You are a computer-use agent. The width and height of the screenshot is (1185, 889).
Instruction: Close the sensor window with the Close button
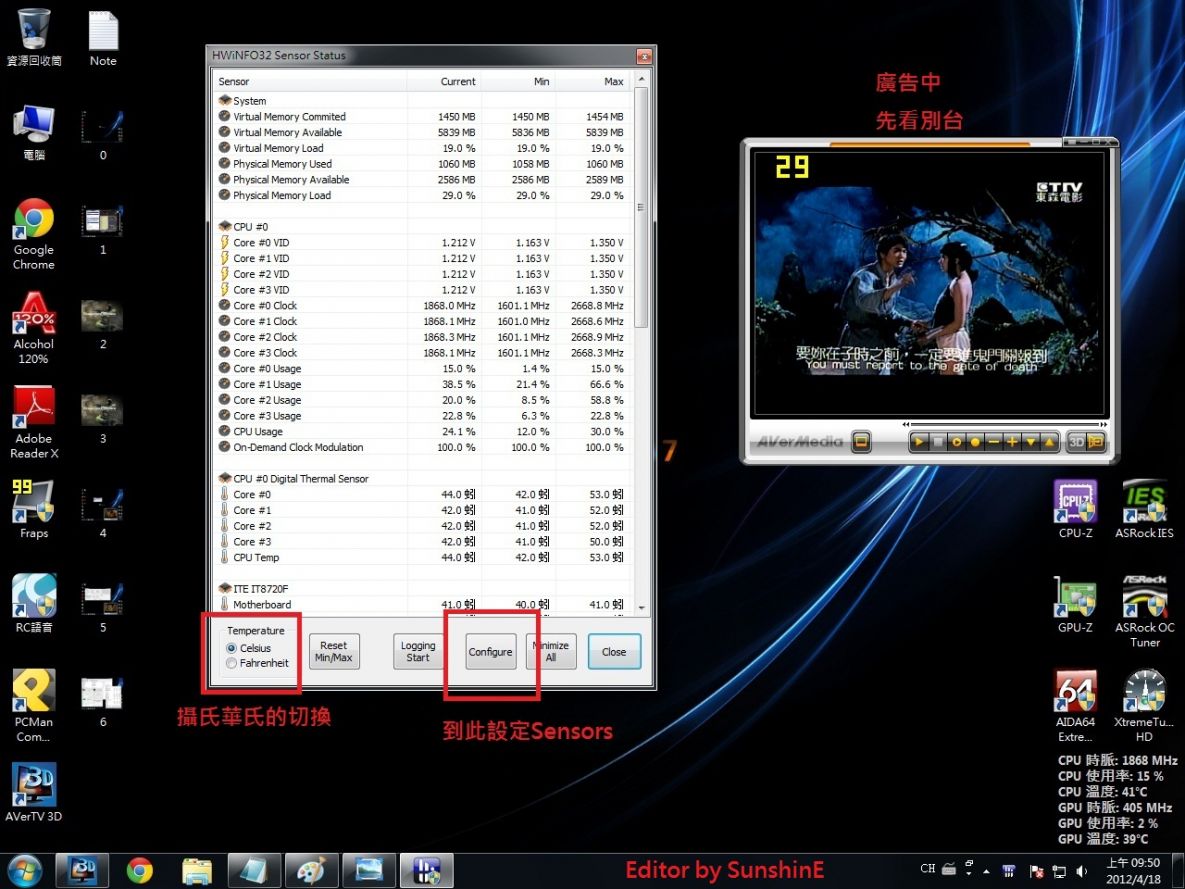tap(614, 652)
